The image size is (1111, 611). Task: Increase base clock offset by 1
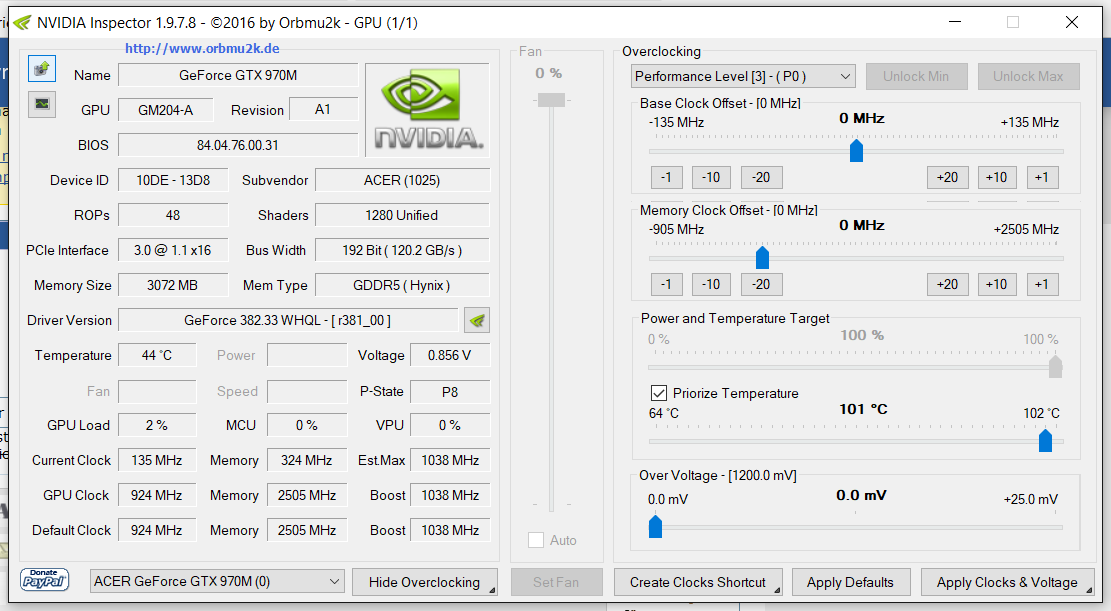[x=1042, y=177]
